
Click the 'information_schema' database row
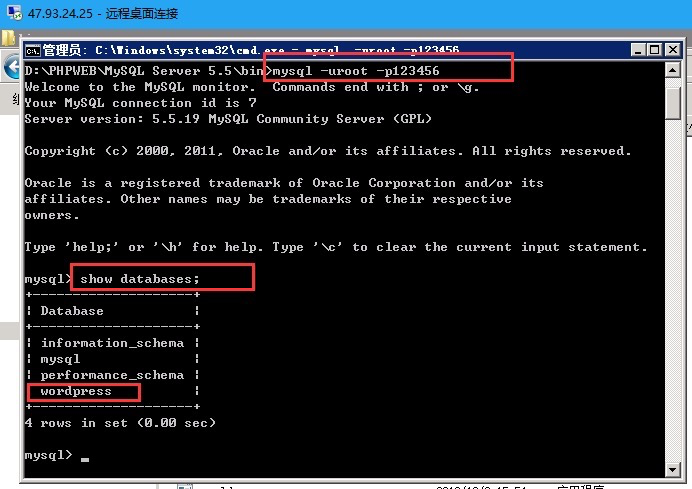pos(112,343)
